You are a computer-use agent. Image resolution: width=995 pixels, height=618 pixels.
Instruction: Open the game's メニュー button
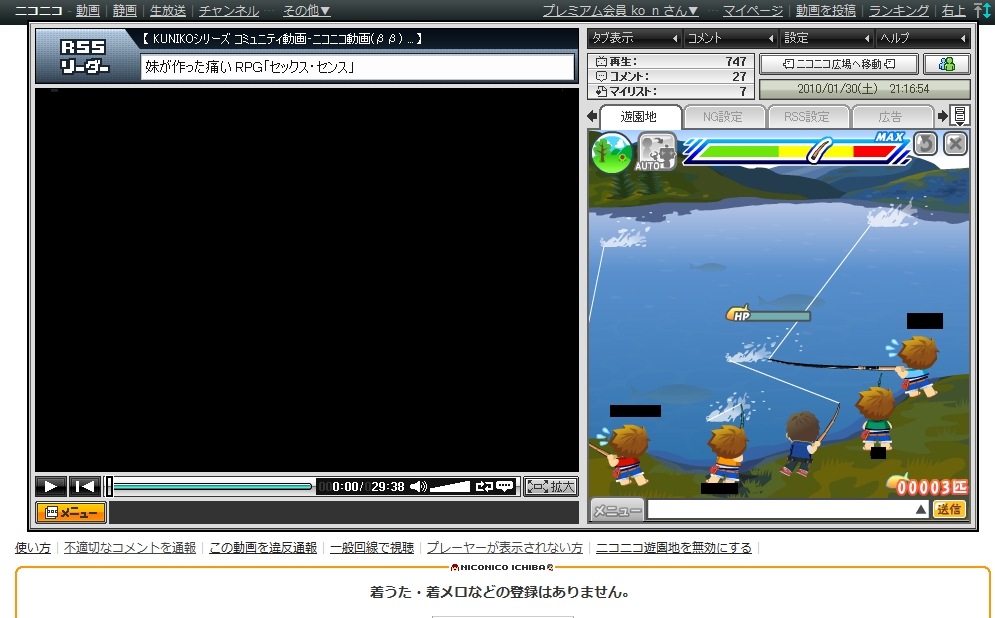[x=617, y=510]
